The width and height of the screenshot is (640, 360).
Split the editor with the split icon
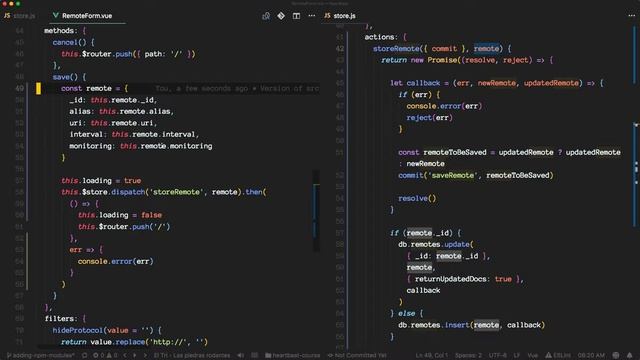296,16
